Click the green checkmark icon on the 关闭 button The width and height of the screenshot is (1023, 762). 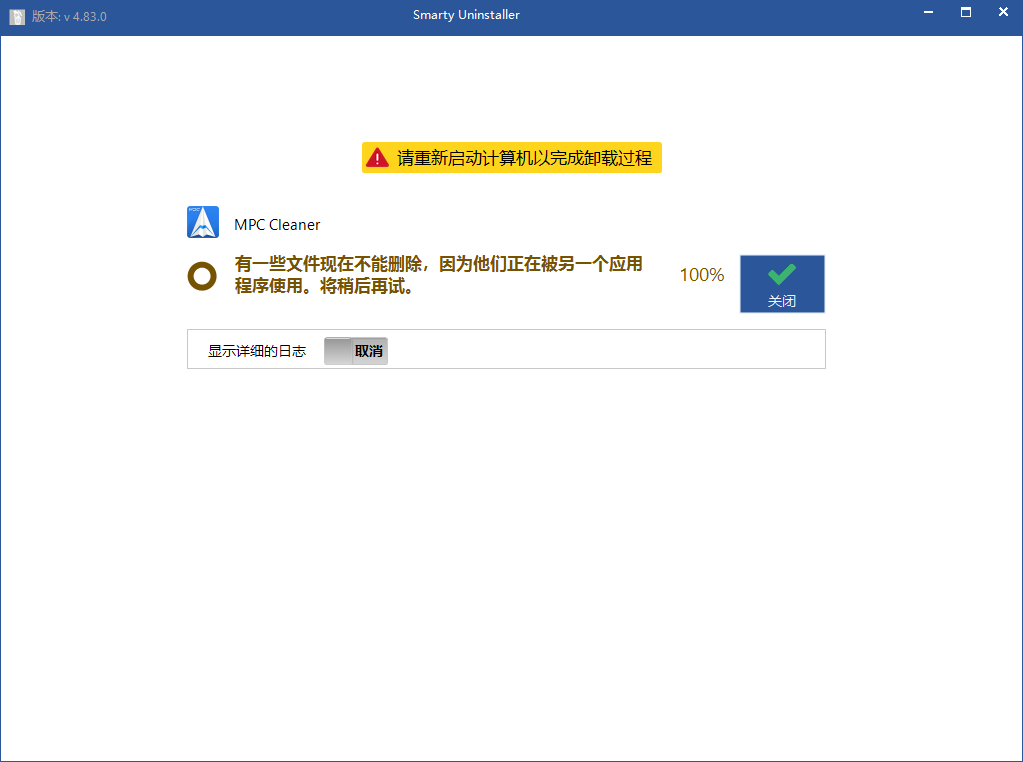(x=782, y=273)
